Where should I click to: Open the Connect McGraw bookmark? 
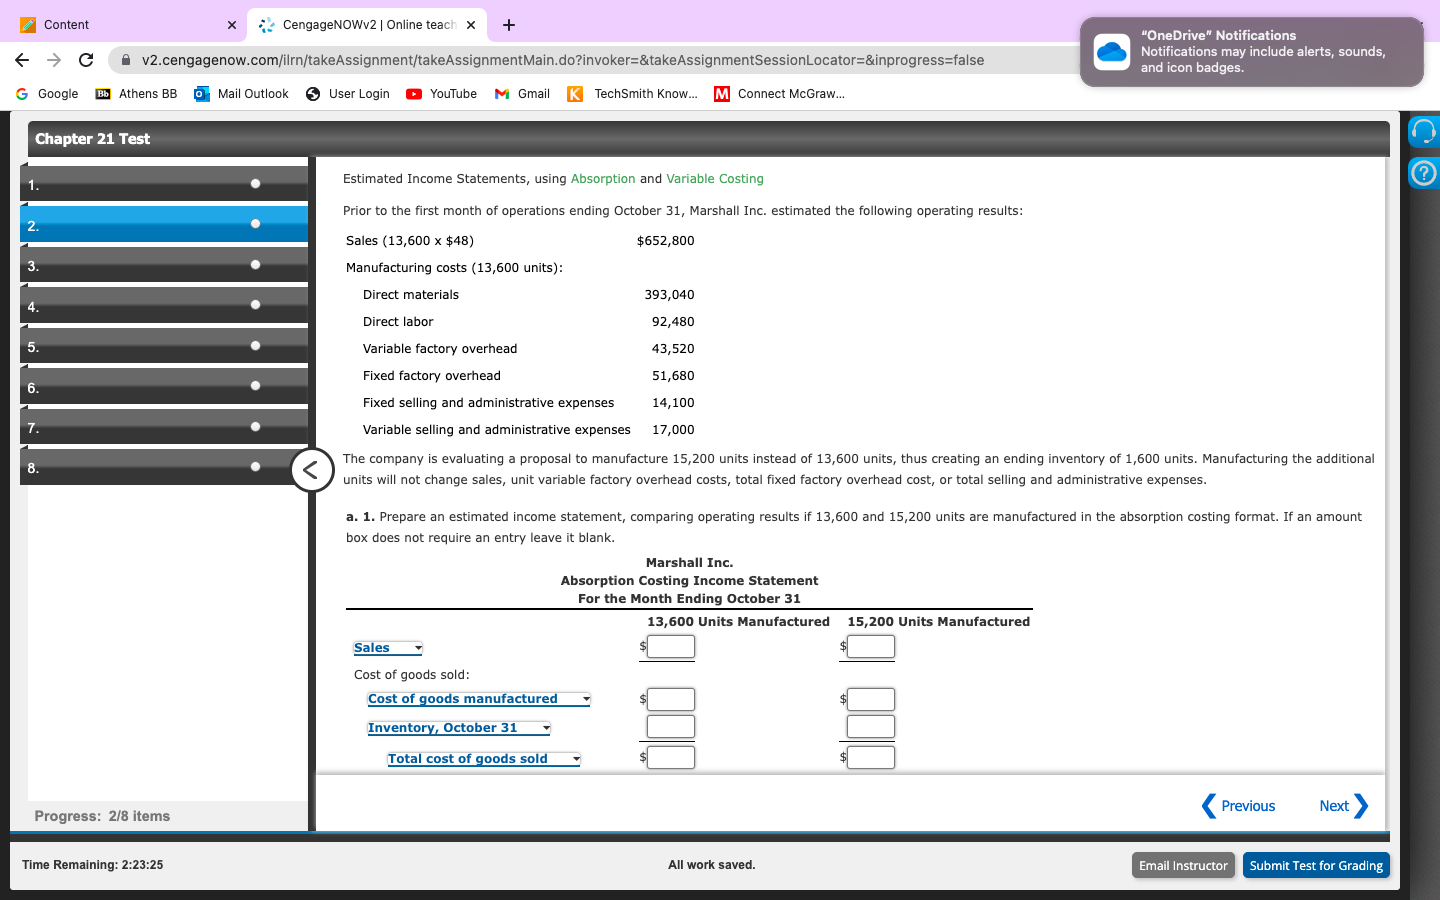click(x=779, y=94)
